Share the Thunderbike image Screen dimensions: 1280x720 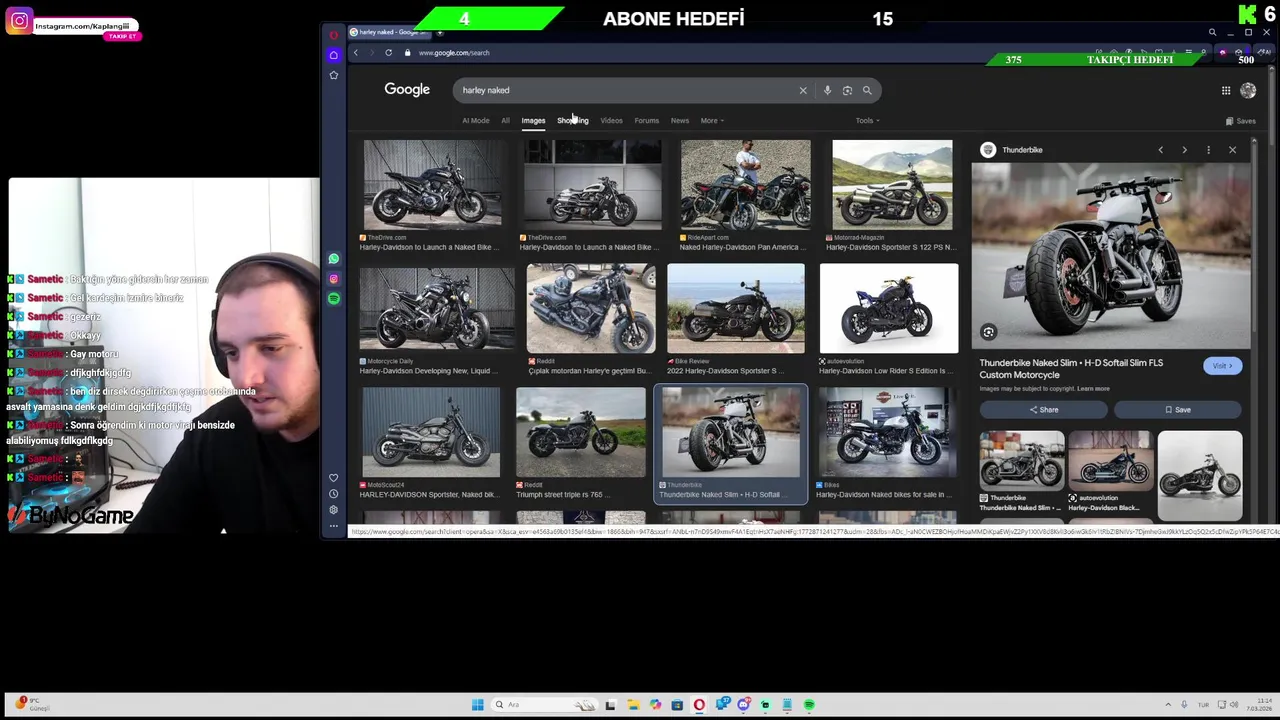coord(1044,410)
